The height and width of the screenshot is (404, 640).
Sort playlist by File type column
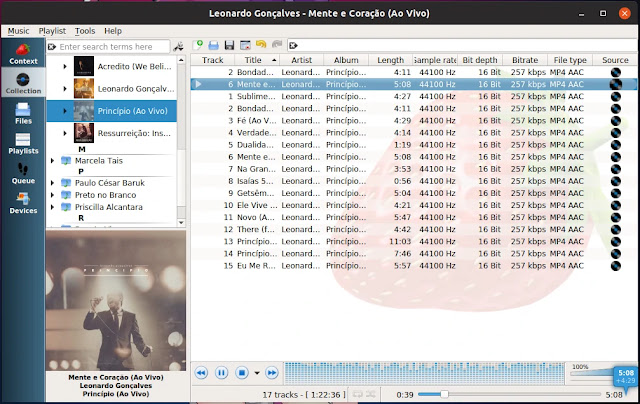[570, 60]
